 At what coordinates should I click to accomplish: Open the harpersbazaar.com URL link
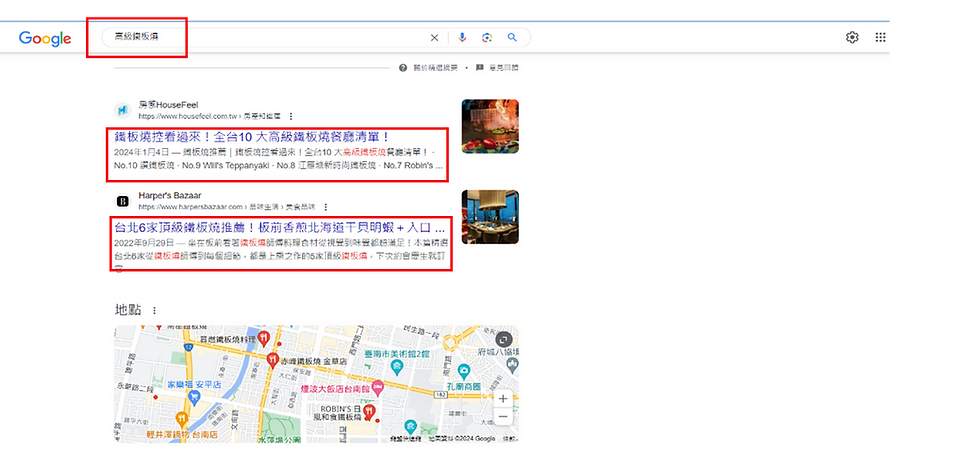(x=226, y=207)
